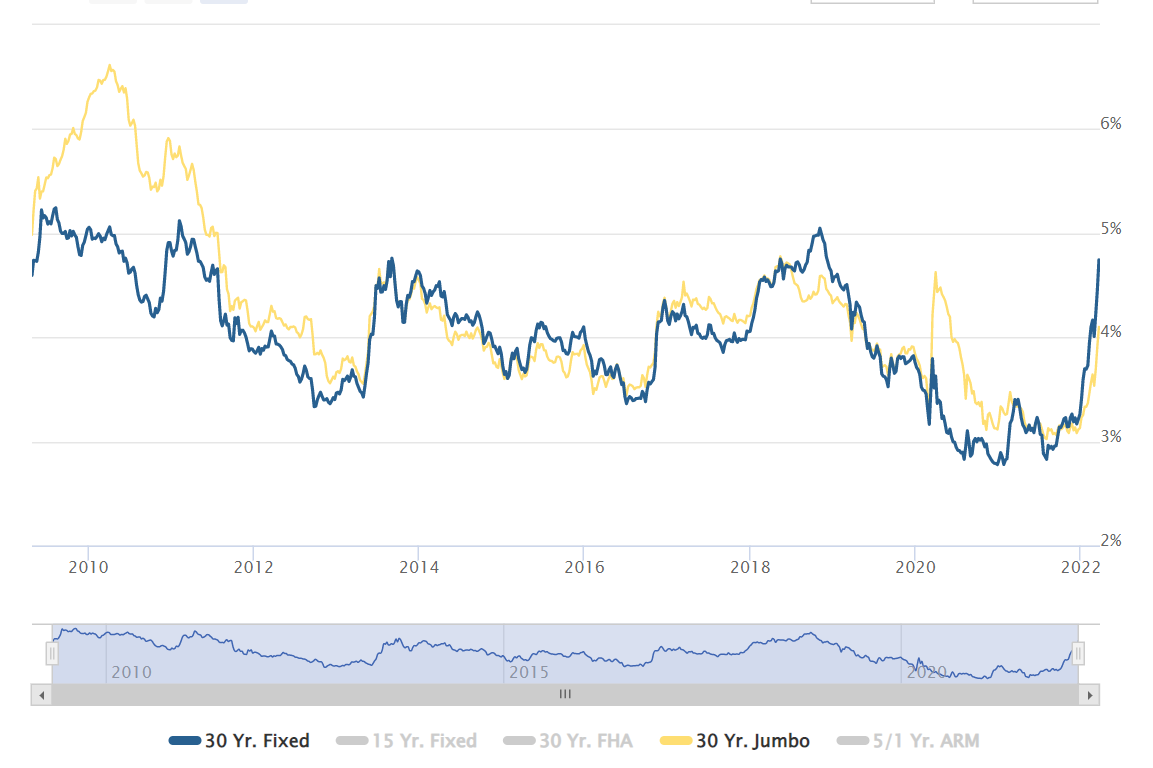
Task: Click the left arrow of the bottom scrollbar
Action: [40, 693]
